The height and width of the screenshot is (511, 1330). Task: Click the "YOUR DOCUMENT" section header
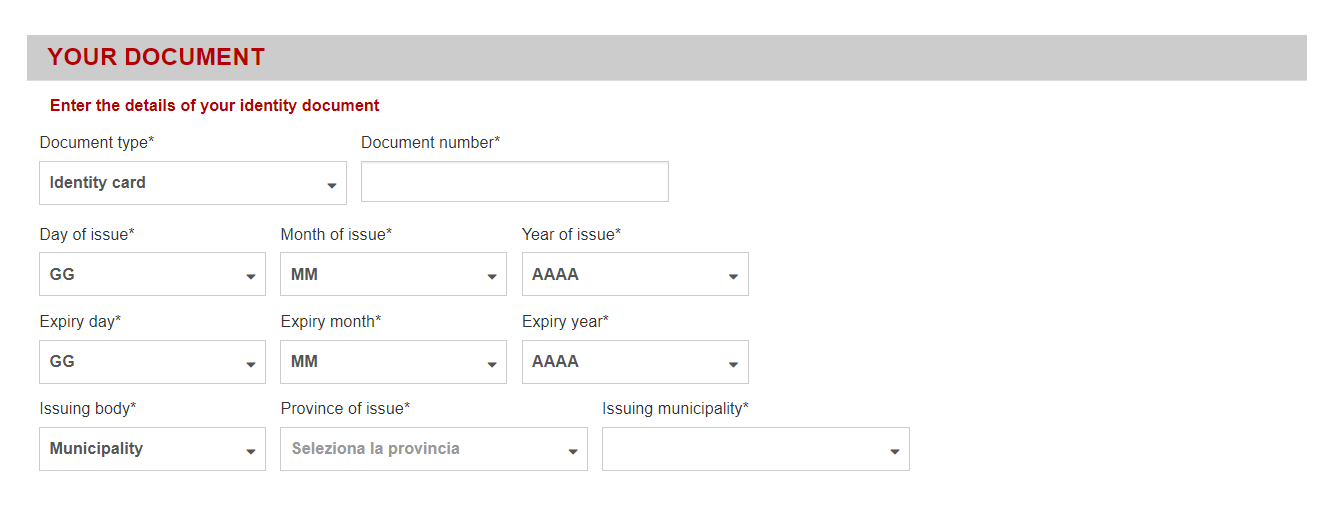(156, 58)
